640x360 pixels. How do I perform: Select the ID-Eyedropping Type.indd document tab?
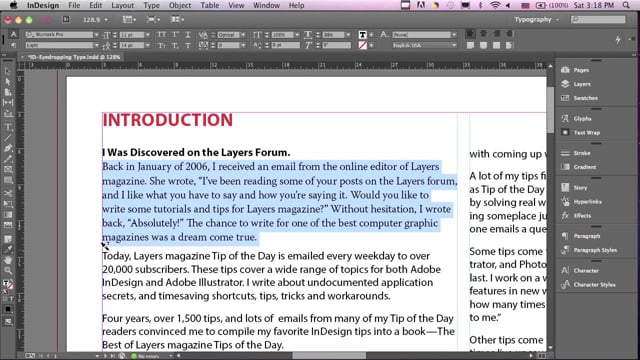click(73, 57)
